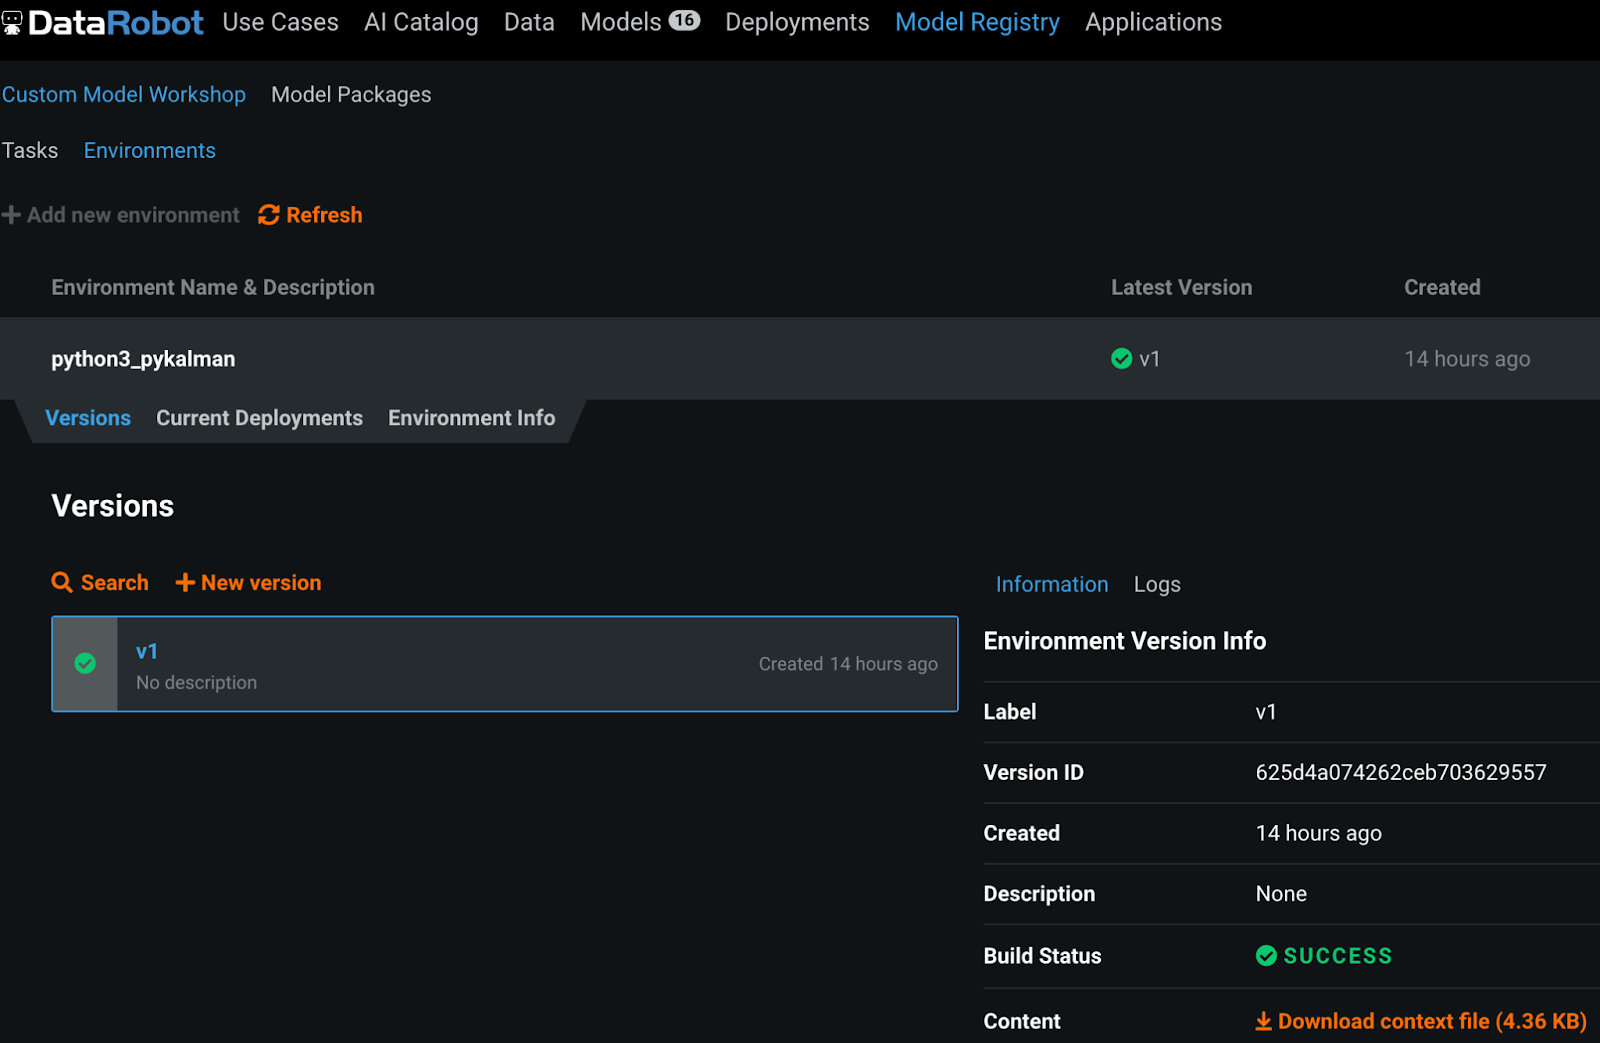Viewport: 1600px width, 1043px height.
Task: Click the refresh arrows icon
Action: pos(268,215)
